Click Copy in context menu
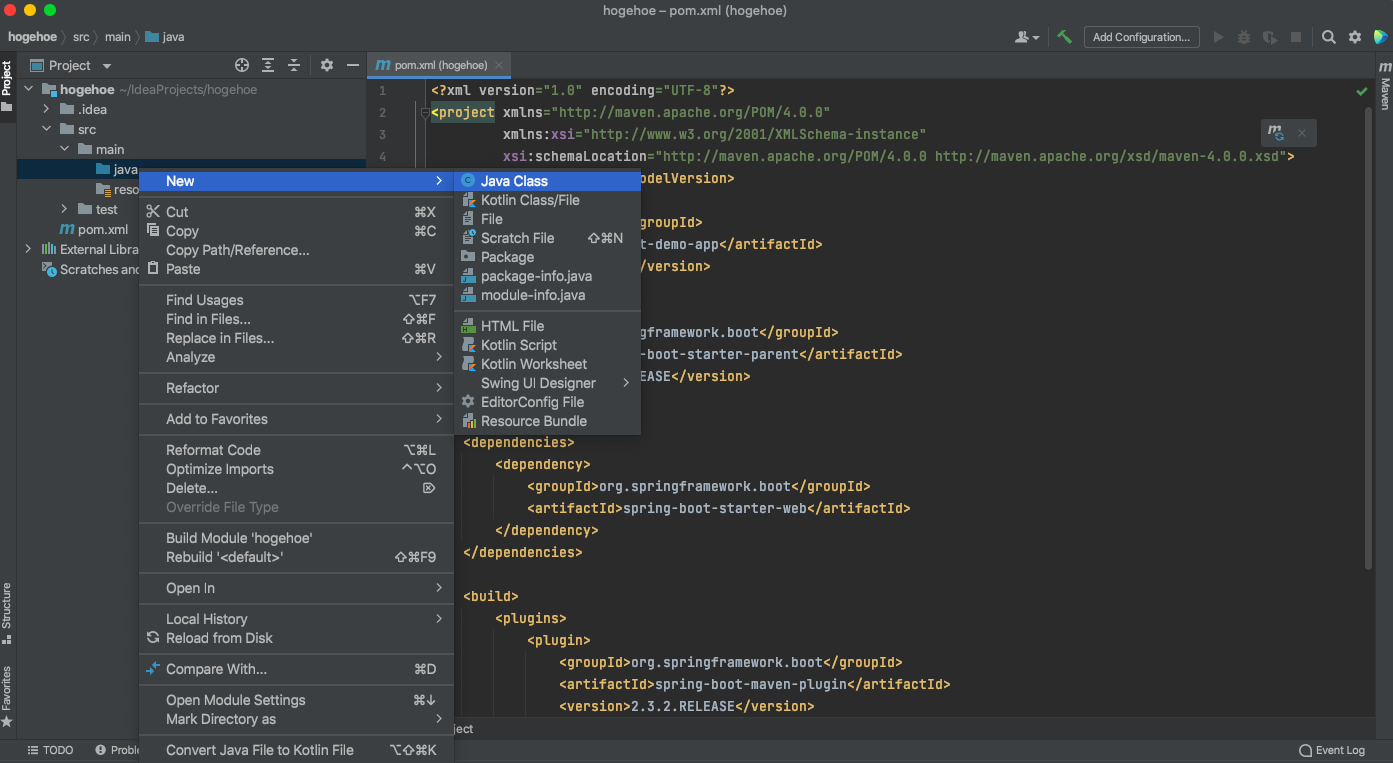This screenshot has height=763, width=1393. click(x=296, y=231)
